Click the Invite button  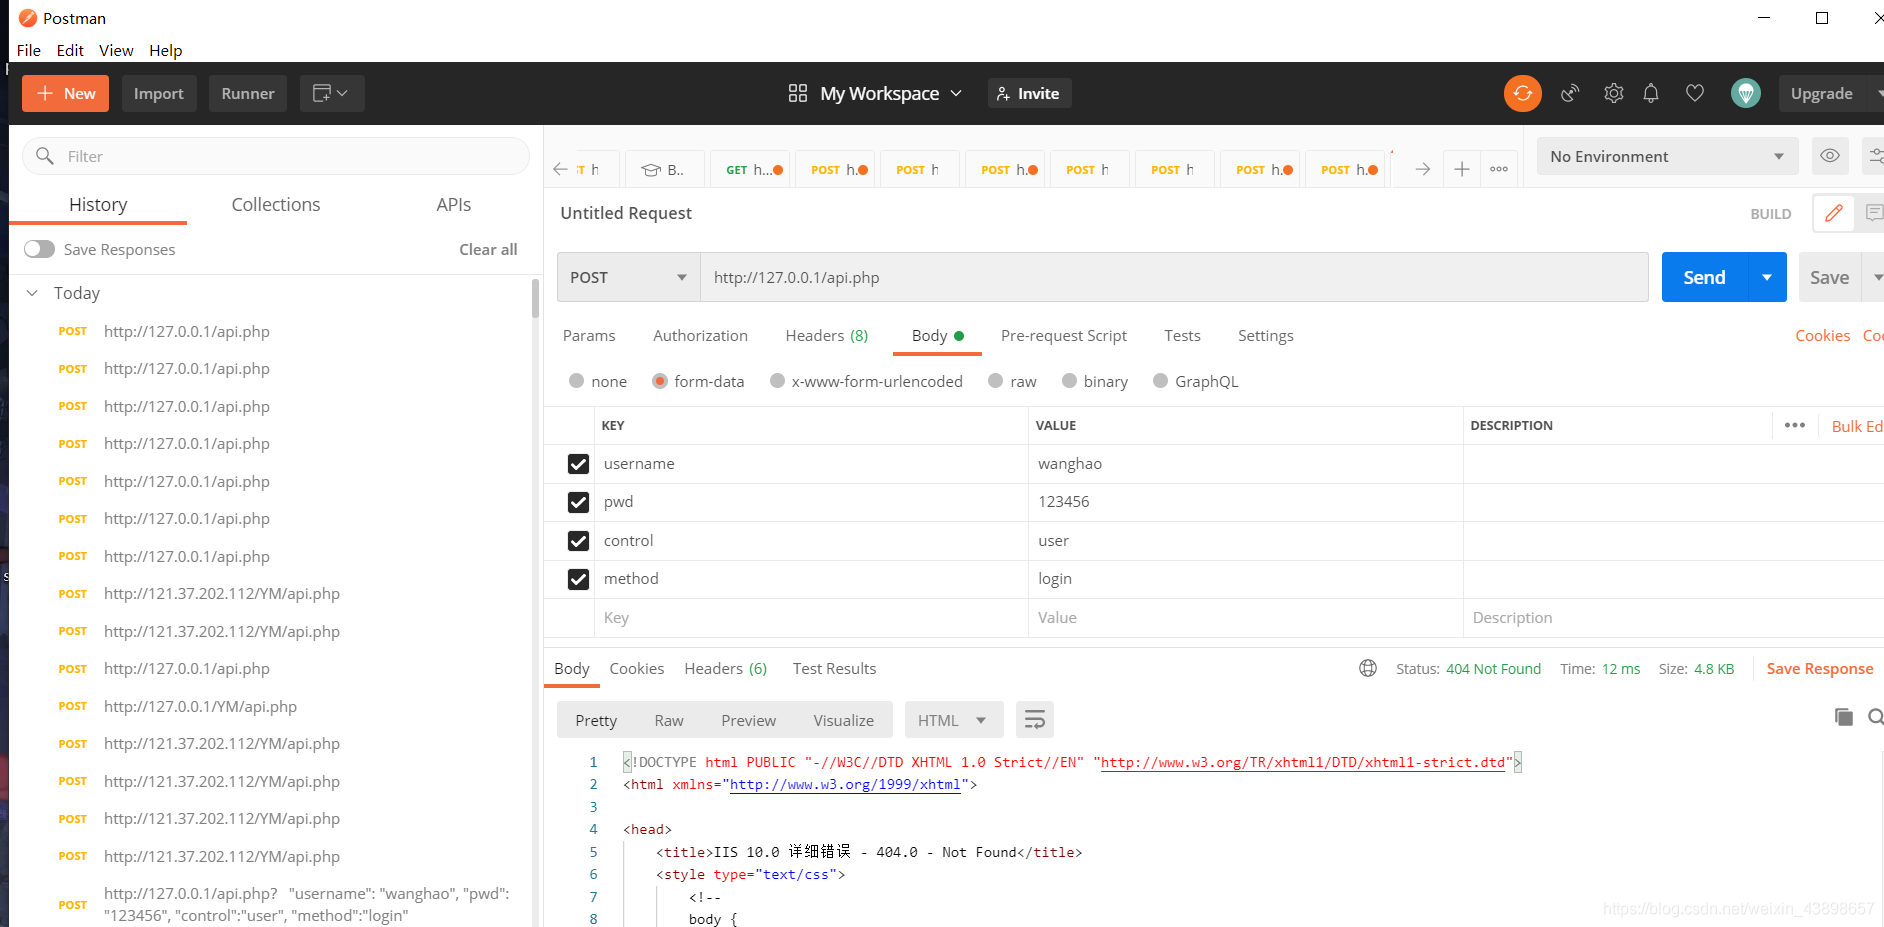pyautogui.click(x=1029, y=93)
